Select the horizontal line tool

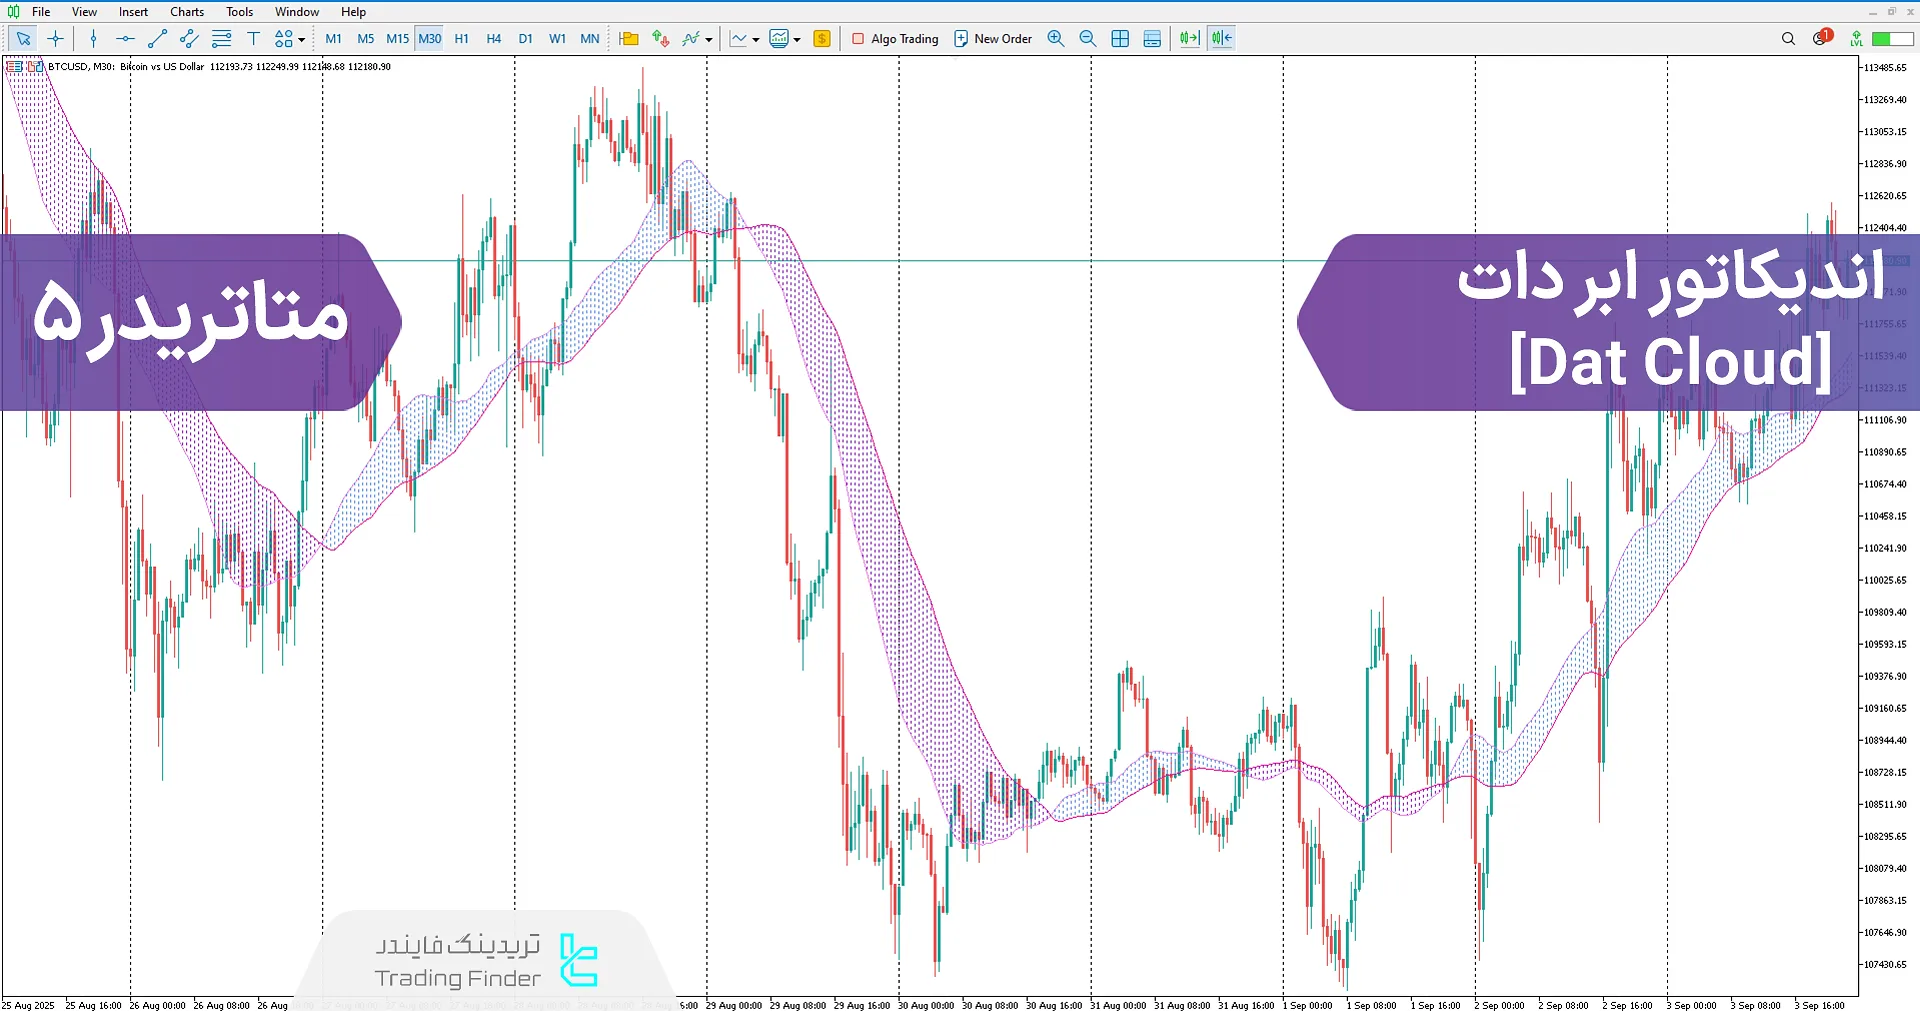125,39
